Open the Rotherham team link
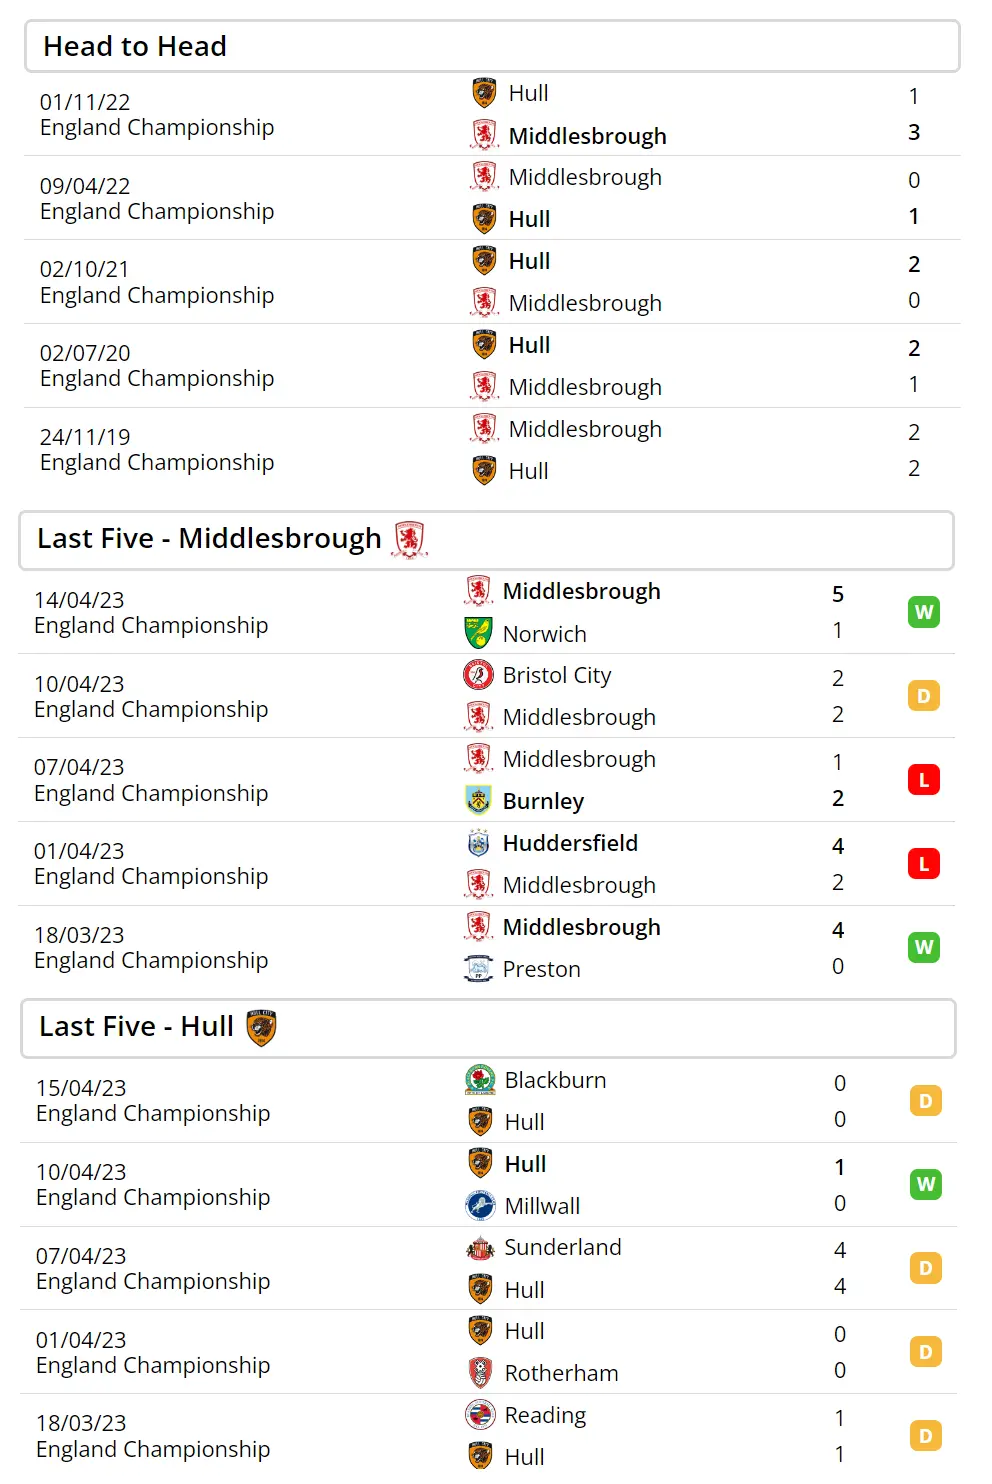The width and height of the screenshot is (992, 1484). pos(561,1373)
